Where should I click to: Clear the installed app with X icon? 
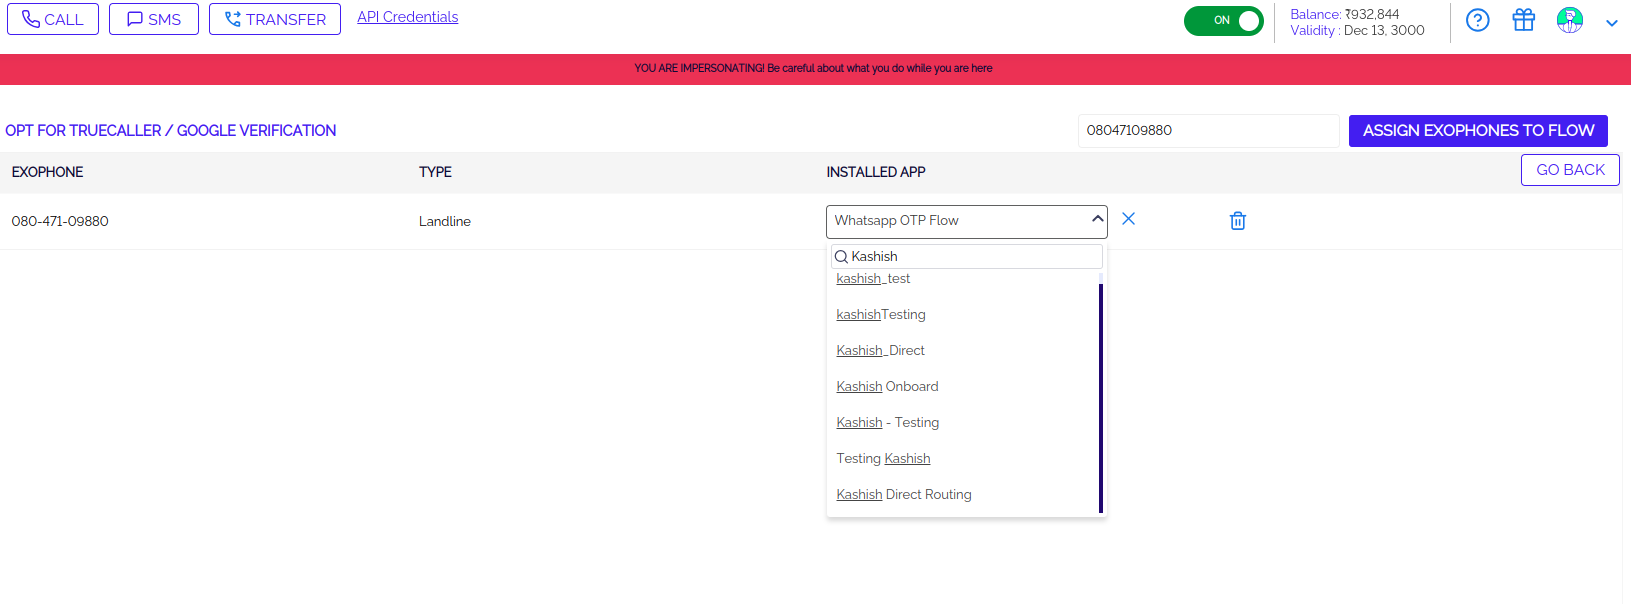(x=1129, y=219)
